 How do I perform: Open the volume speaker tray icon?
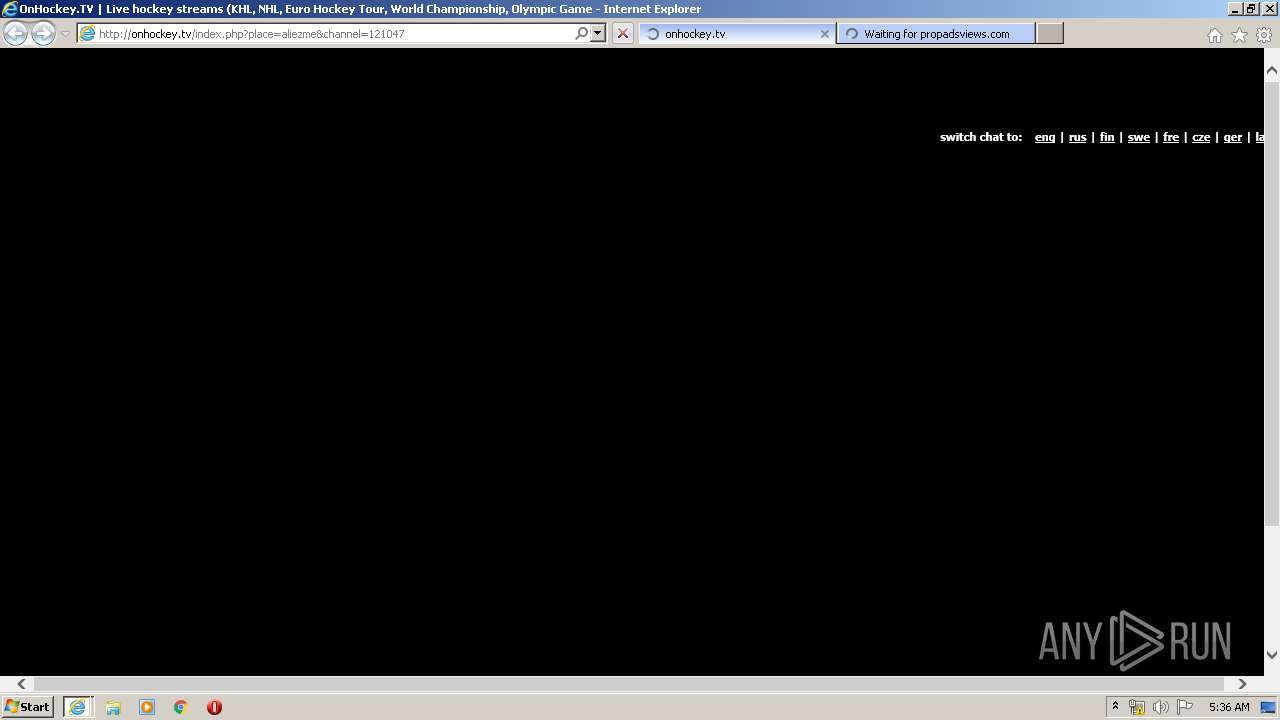(1160, 707)
